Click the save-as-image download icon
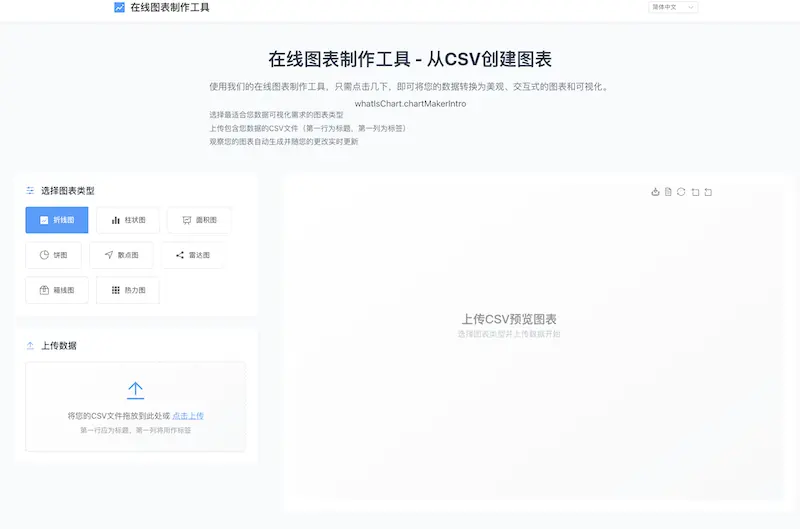Viewport: 800px width, 529px height. pos(655,192)
